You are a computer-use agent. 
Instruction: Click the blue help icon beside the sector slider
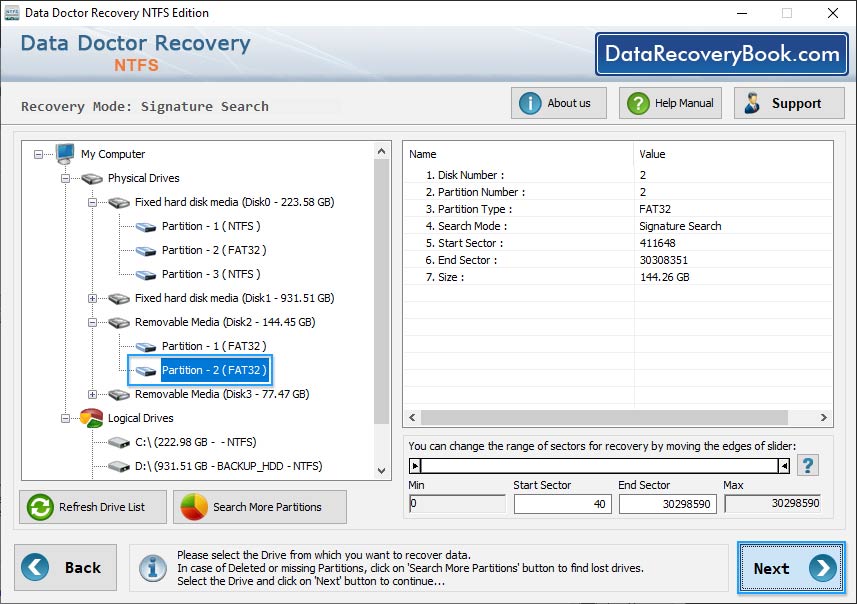coord(808,465)
